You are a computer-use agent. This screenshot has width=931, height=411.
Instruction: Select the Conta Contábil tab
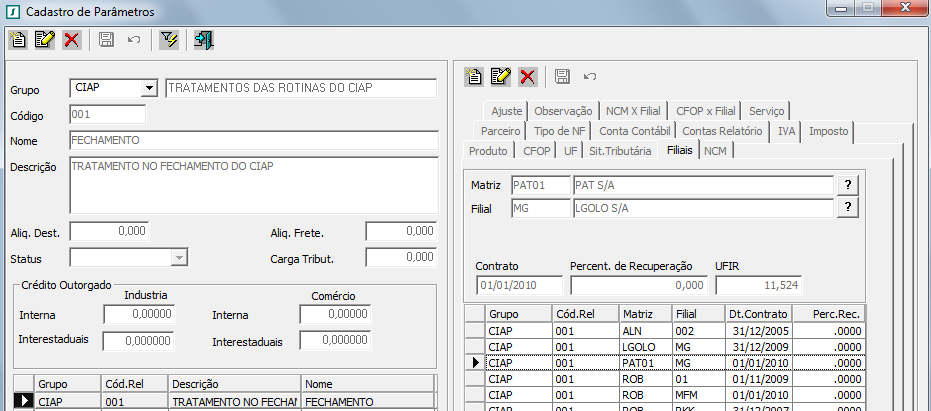pyautogui.click(x=634, y=131)
